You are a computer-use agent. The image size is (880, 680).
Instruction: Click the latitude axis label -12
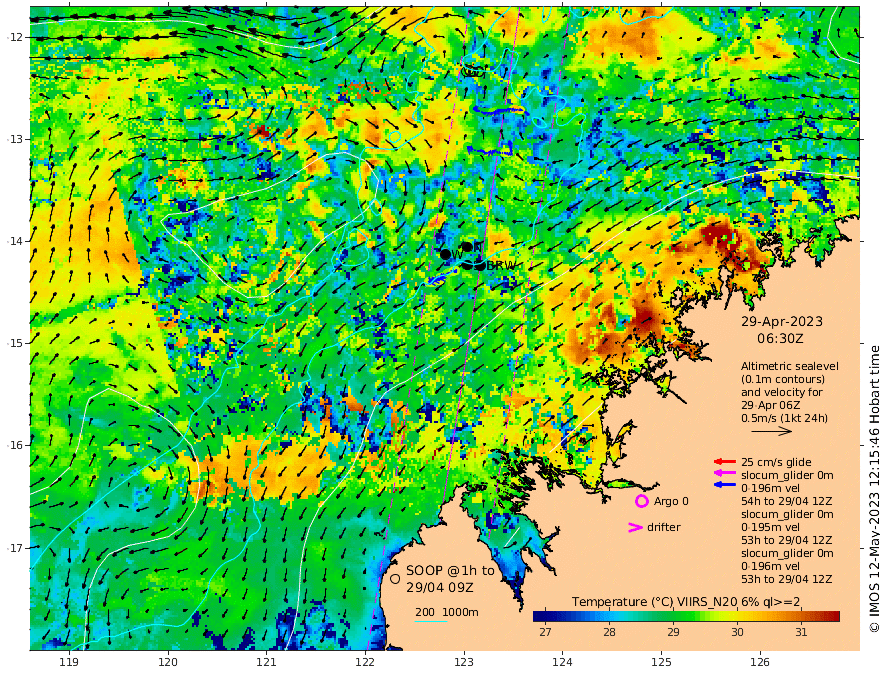[15, 37]
